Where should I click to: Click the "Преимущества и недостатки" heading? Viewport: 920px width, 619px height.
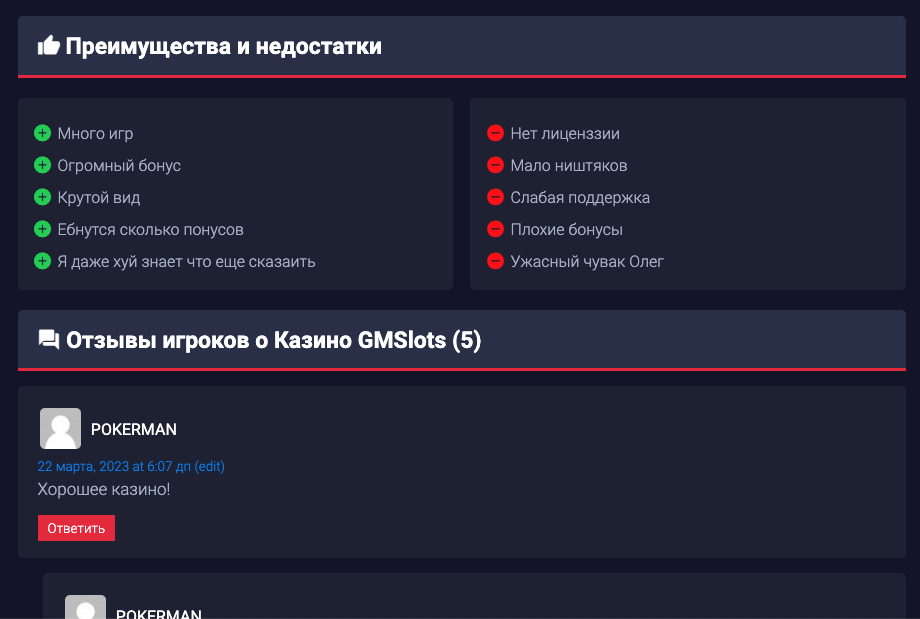224,46
